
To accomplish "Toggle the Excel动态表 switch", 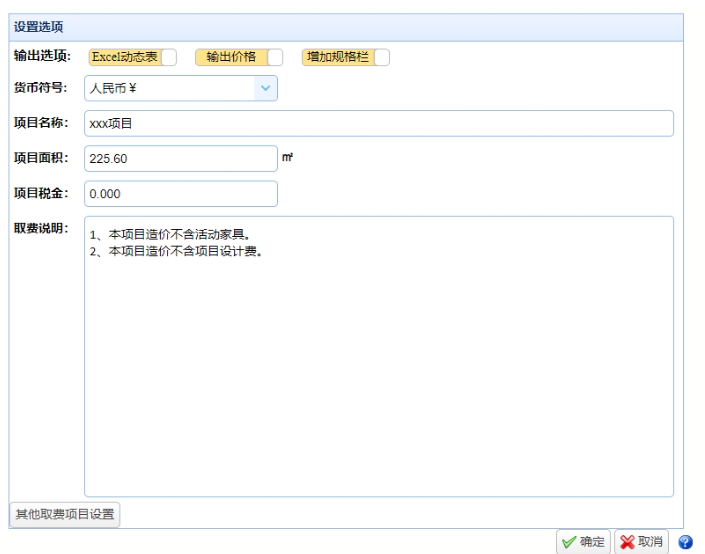I will pyautogui.click(x=168, y=57).
